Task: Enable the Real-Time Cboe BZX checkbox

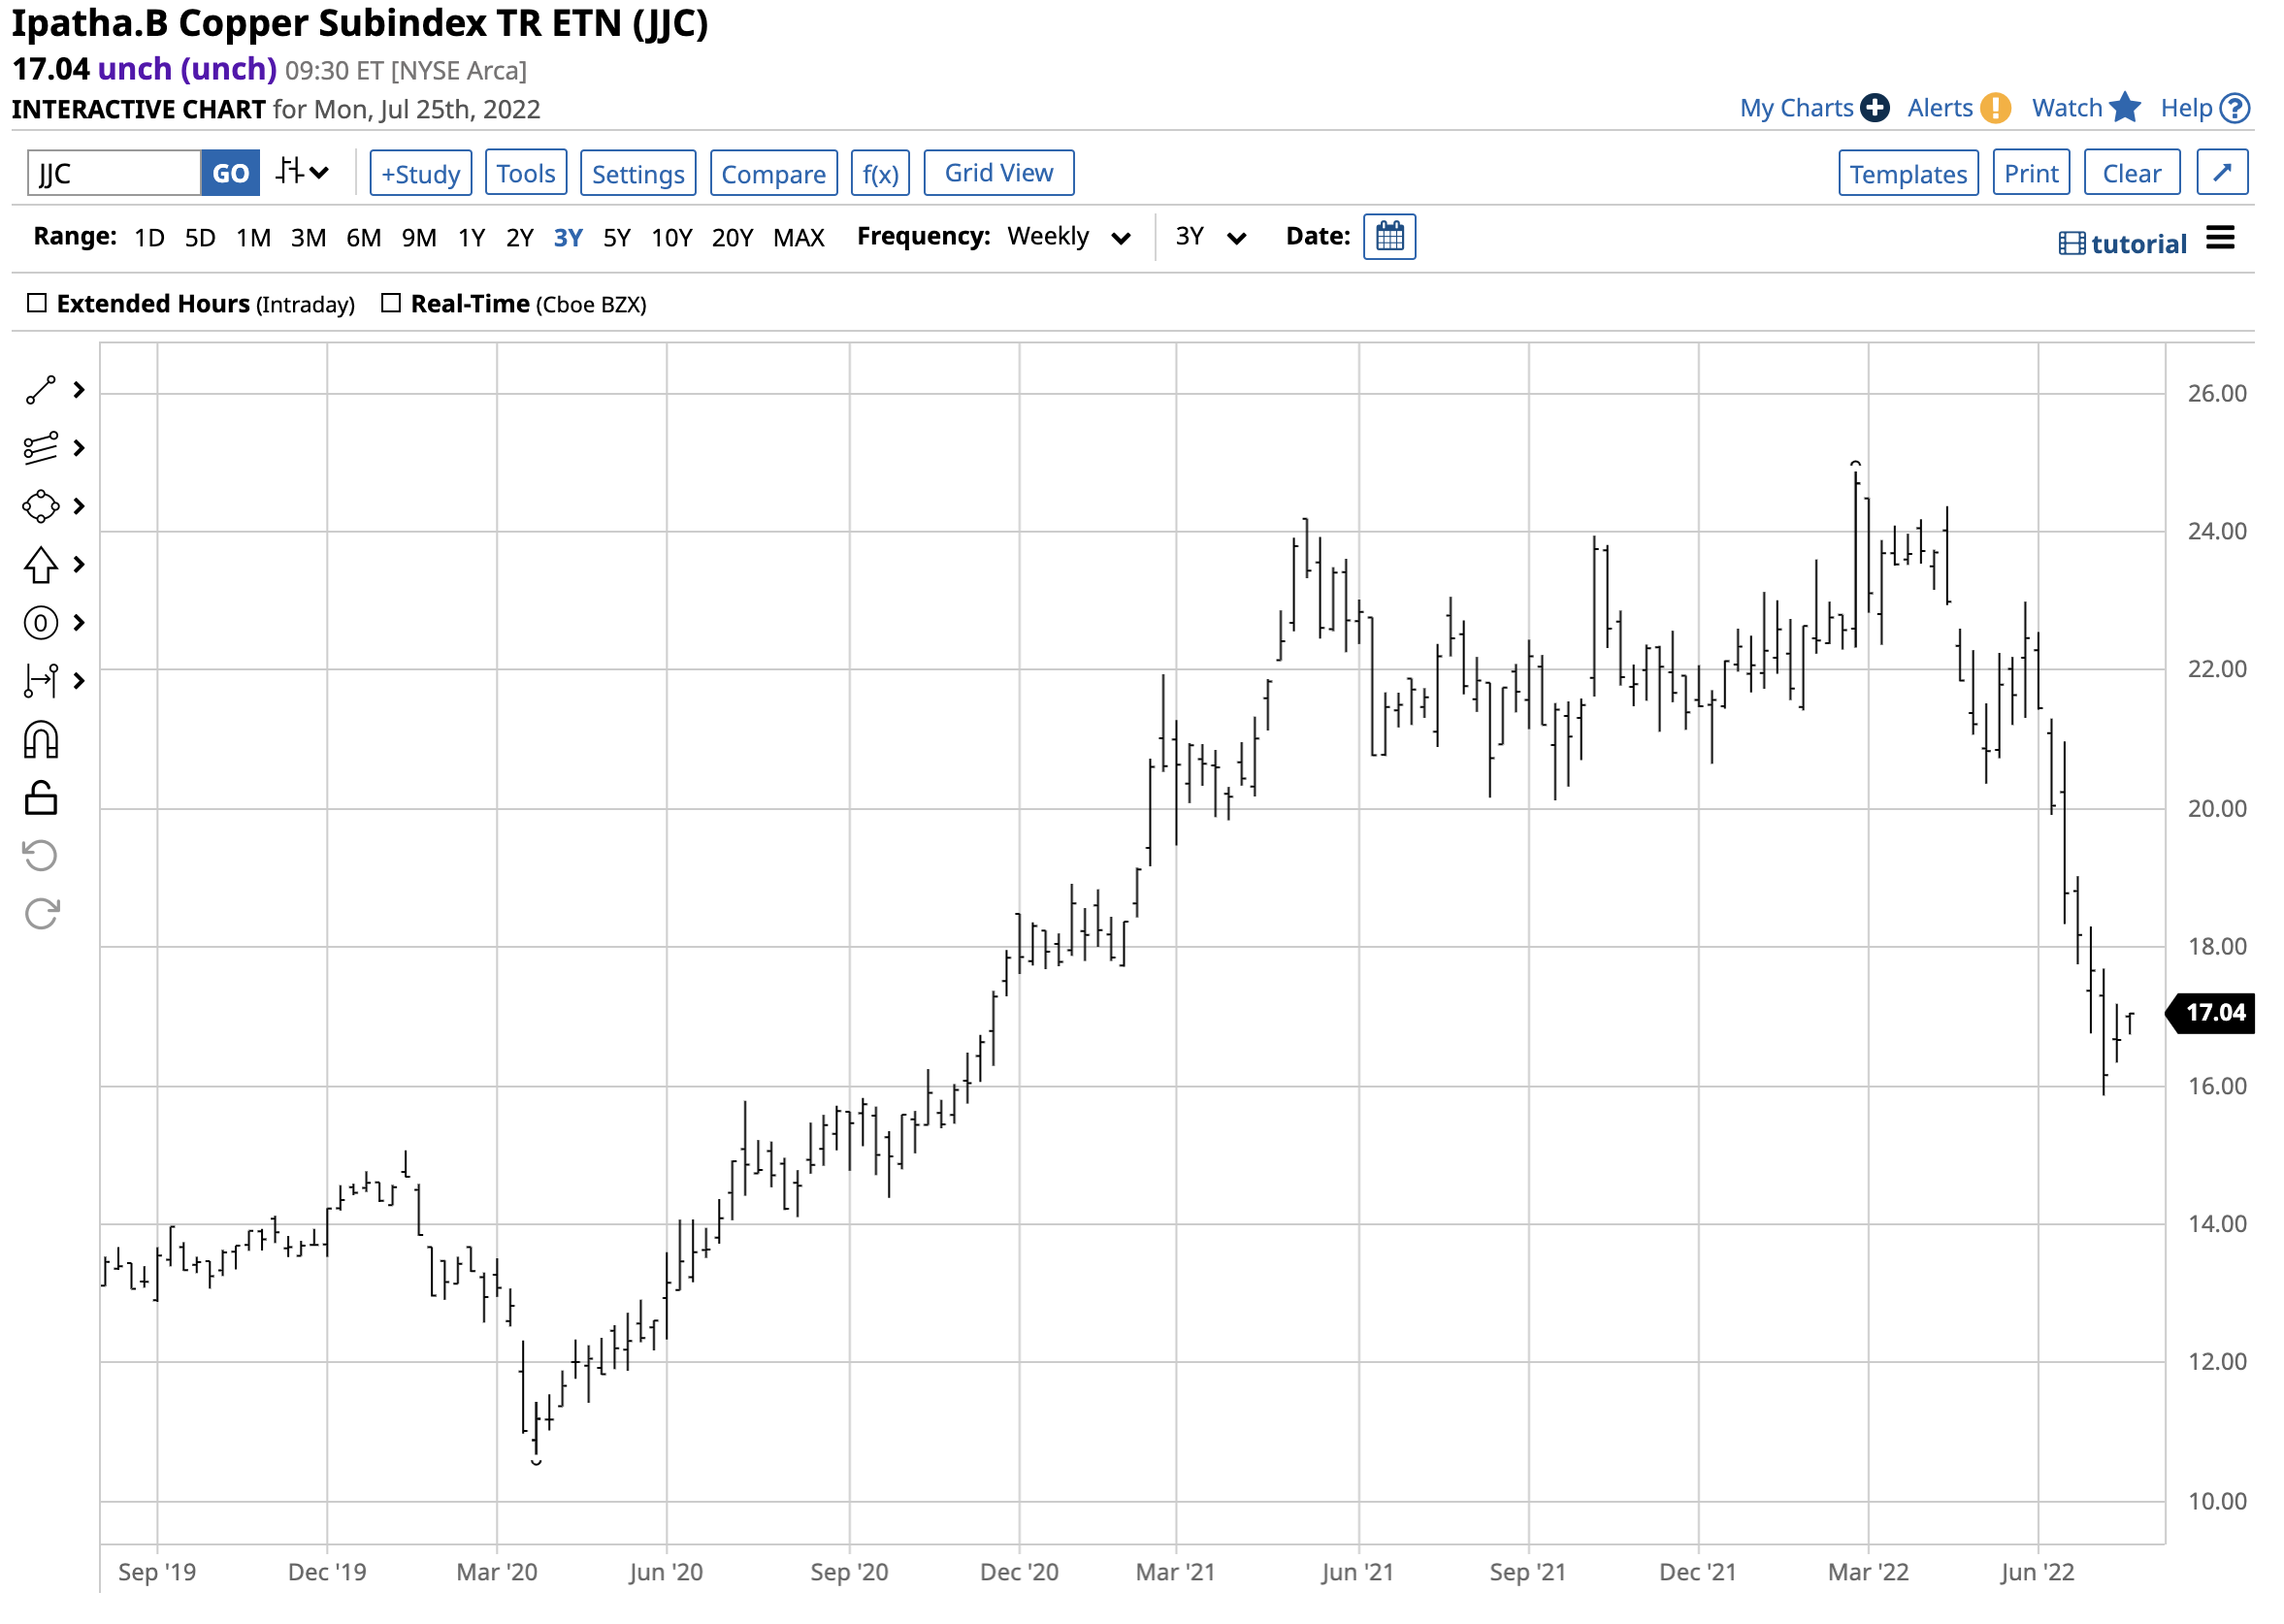Action: (392, 303)
